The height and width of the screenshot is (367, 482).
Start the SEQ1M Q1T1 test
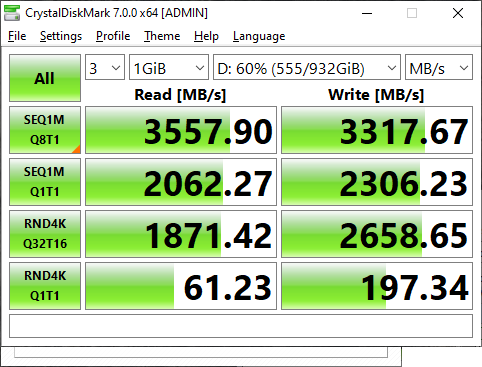[45, 182]
